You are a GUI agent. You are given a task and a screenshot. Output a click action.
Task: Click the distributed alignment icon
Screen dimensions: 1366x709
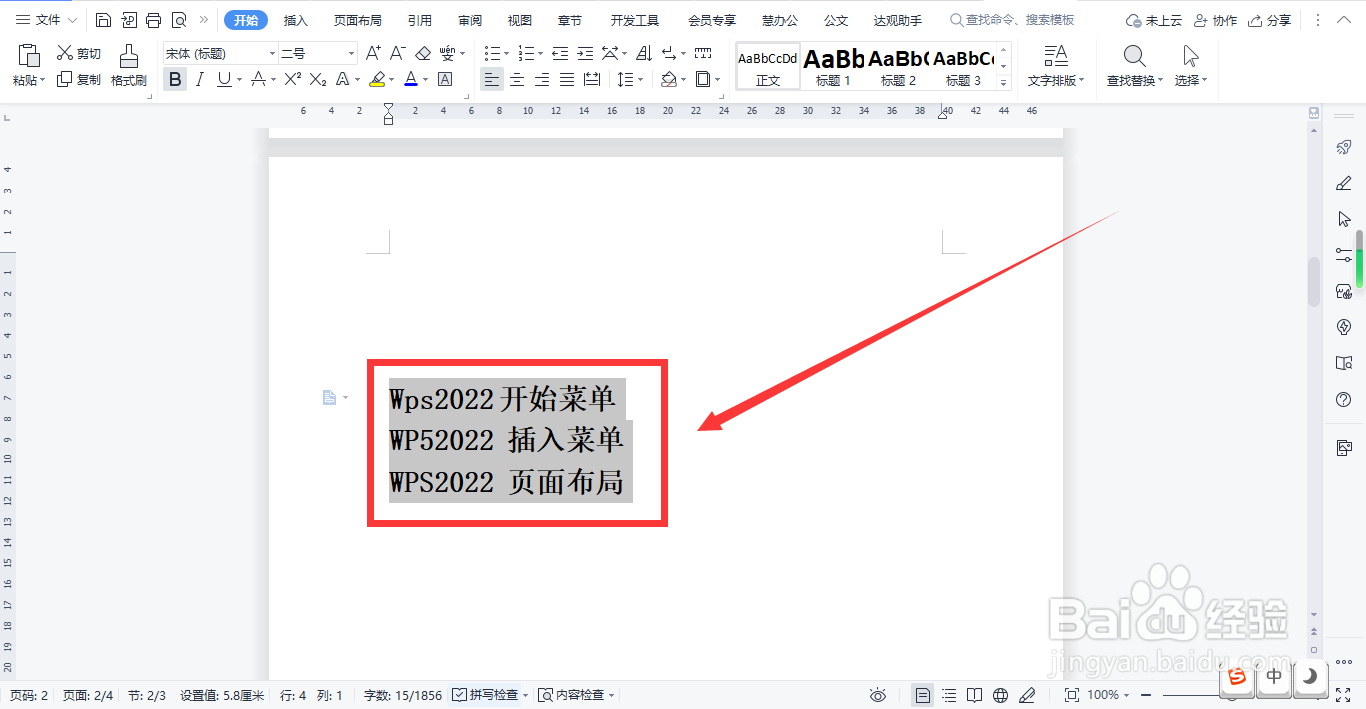click(592, 79)
